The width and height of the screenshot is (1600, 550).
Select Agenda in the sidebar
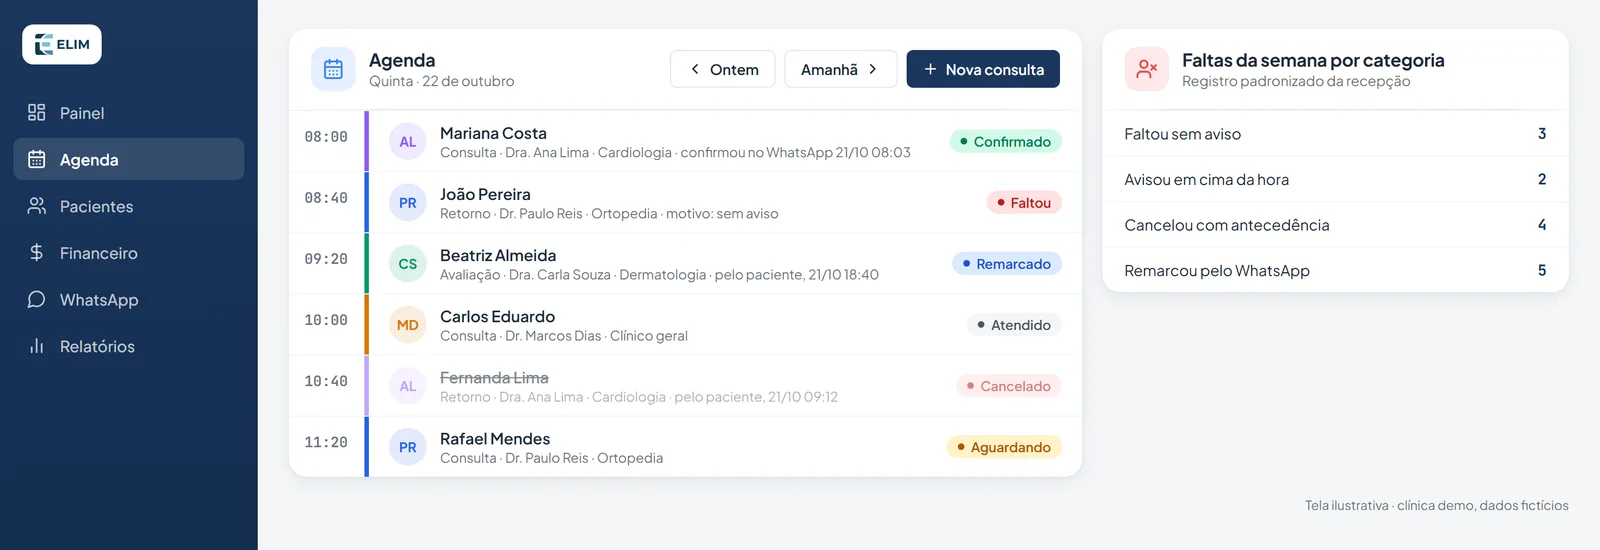[x=129, y=159]
